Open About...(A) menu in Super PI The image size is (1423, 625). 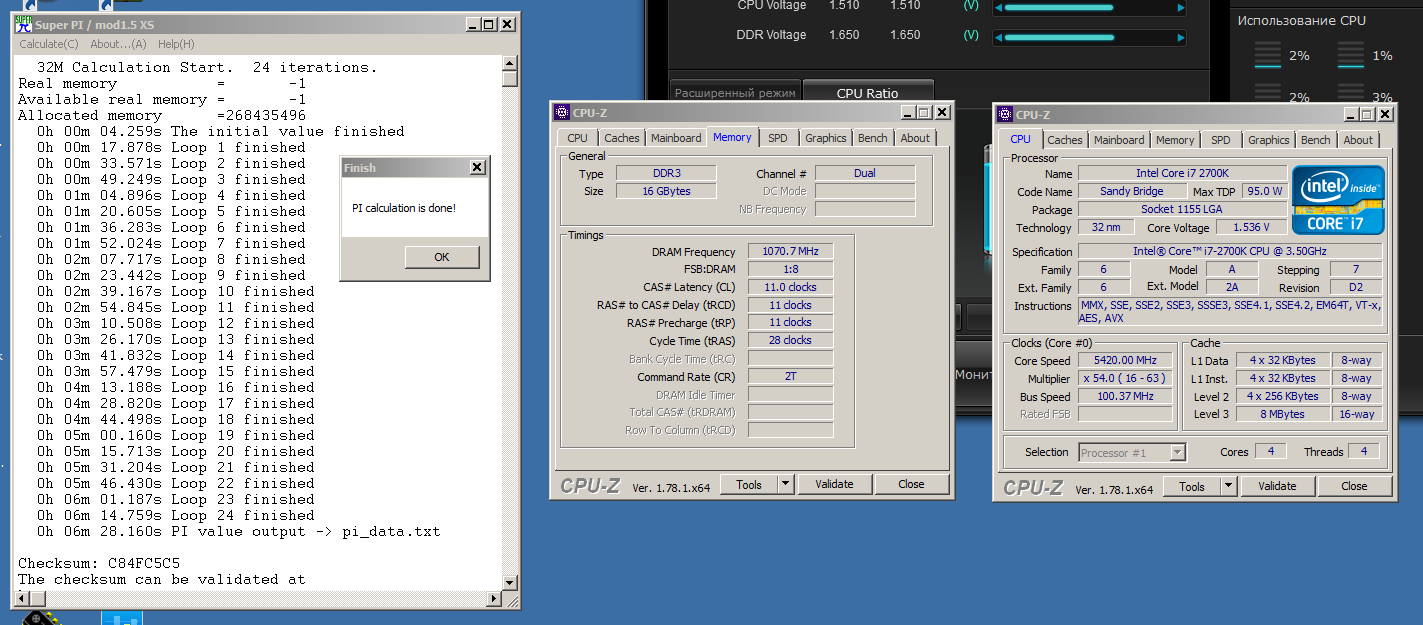[x=118, y=44]
